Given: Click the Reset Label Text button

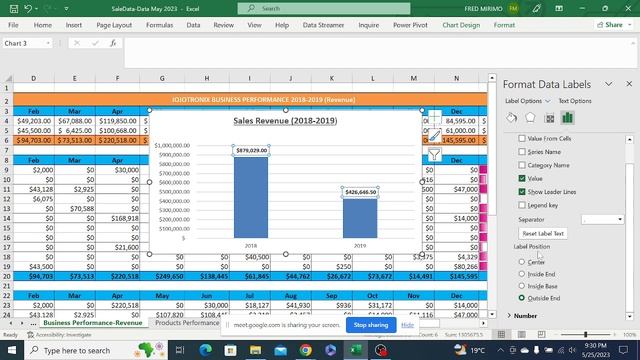Looking at the screenshot, I should click(543, 233).
